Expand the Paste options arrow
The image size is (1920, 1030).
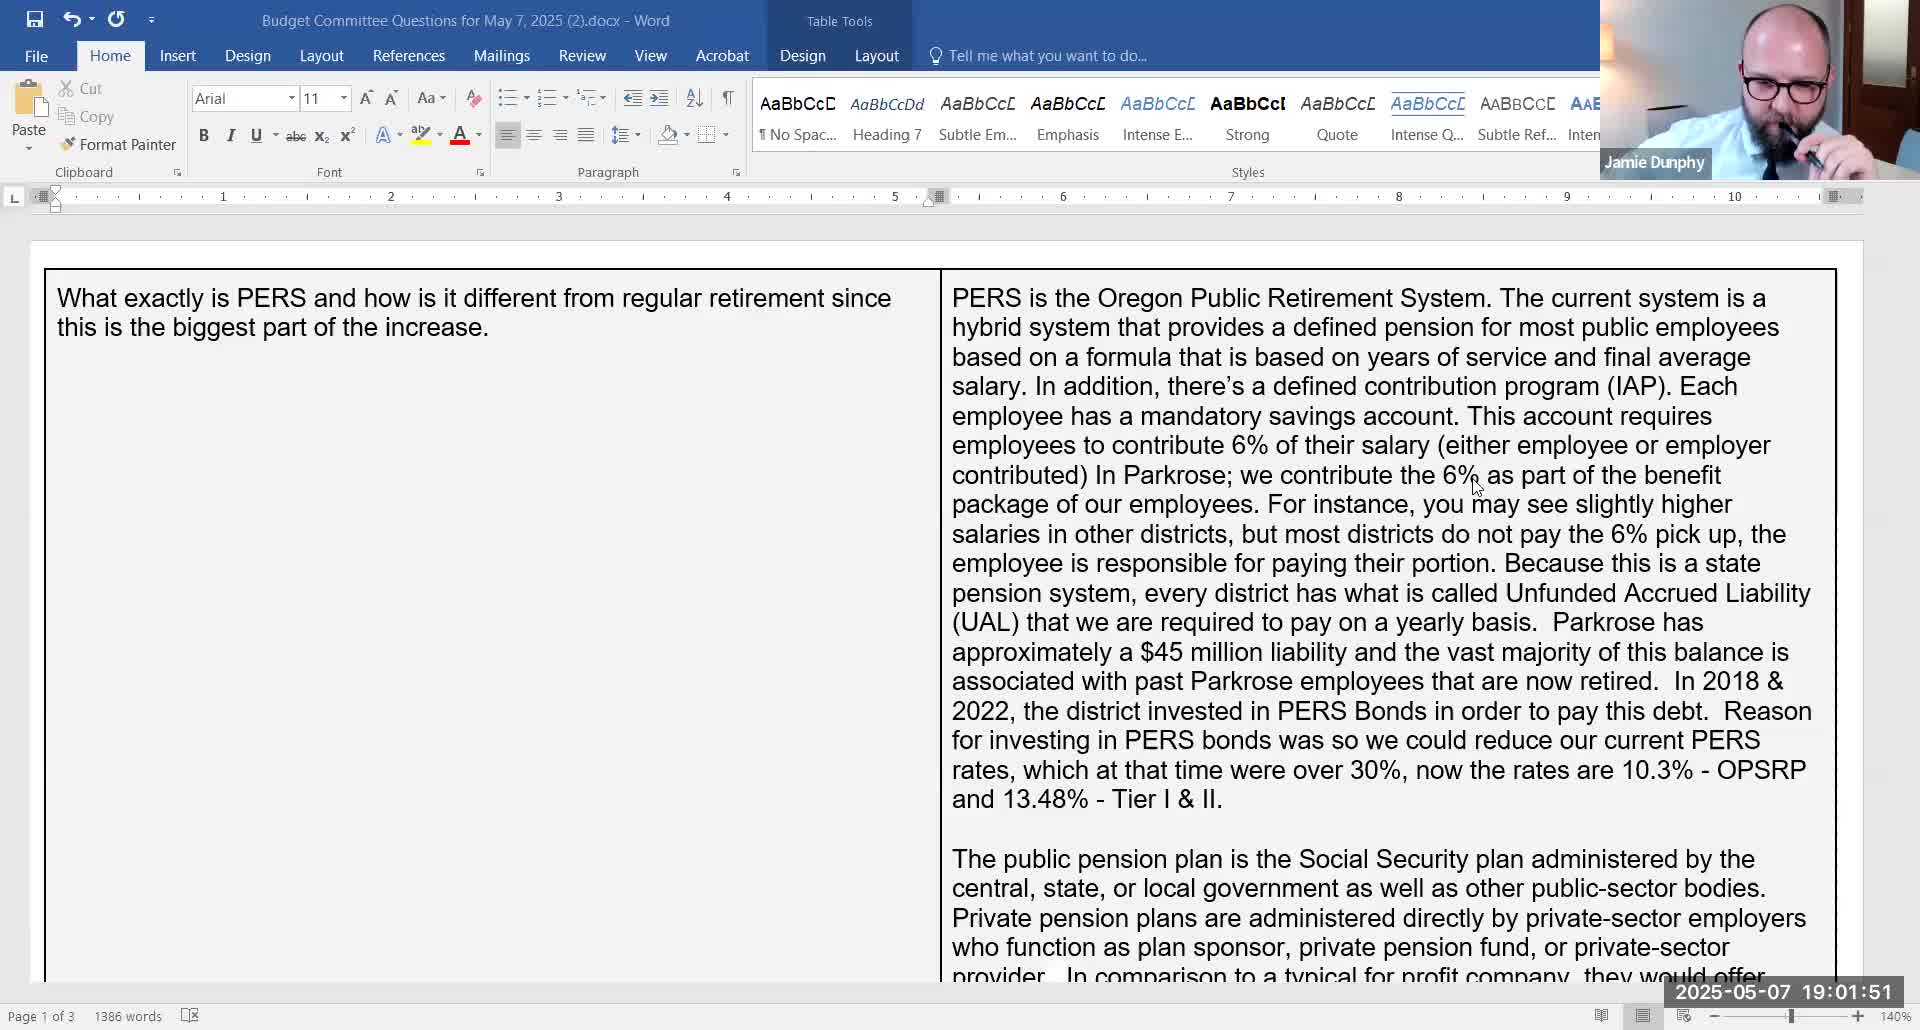[x=29, y=148]
